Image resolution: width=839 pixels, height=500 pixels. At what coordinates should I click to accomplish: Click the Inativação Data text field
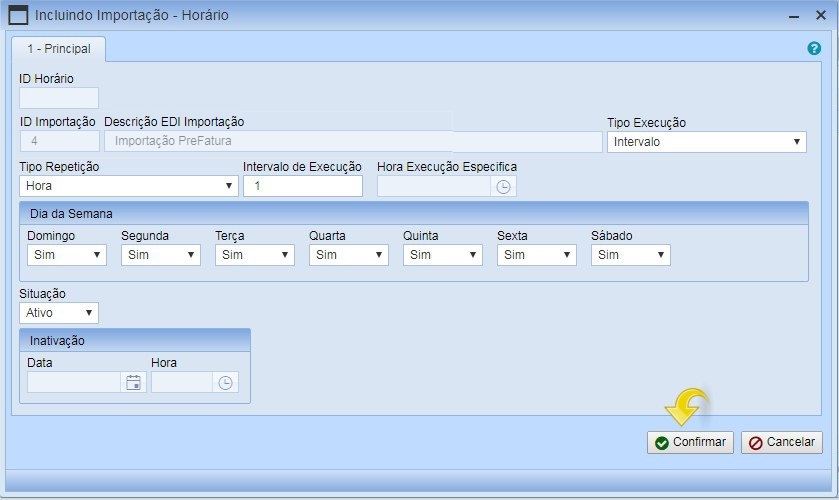[74, 382]
